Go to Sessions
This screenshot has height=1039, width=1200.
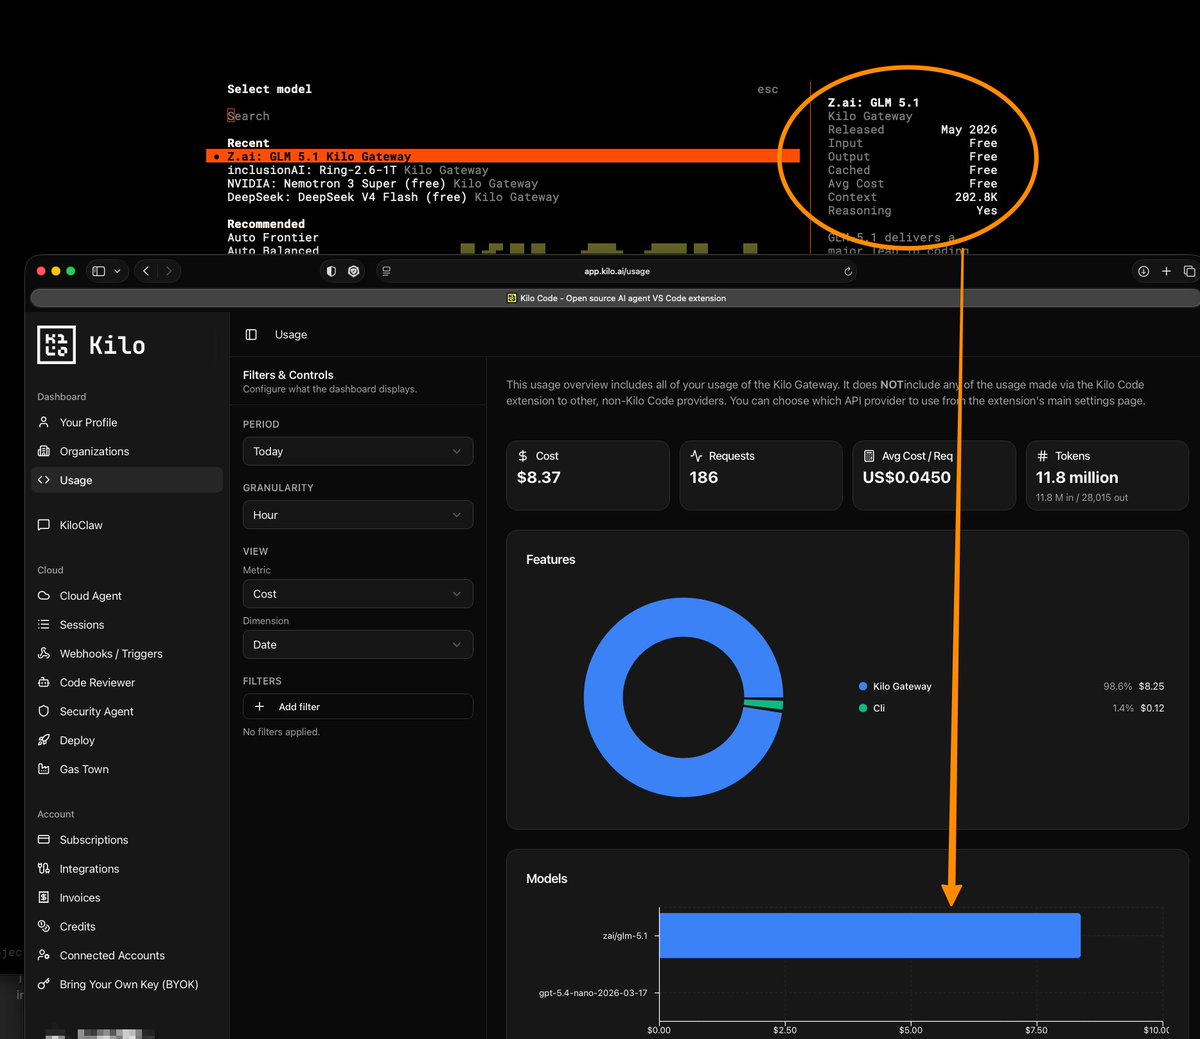[82, 625]
